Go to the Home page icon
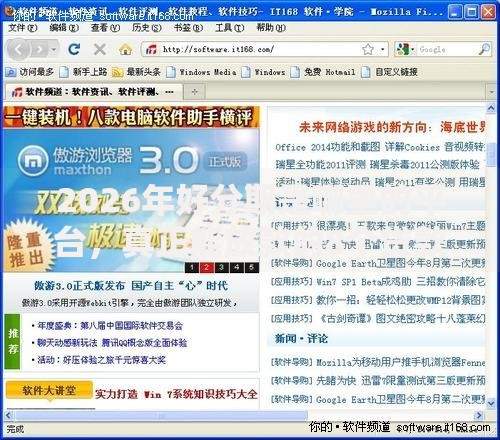The width and height of the screenshot is (500, 440). point(125,50)
